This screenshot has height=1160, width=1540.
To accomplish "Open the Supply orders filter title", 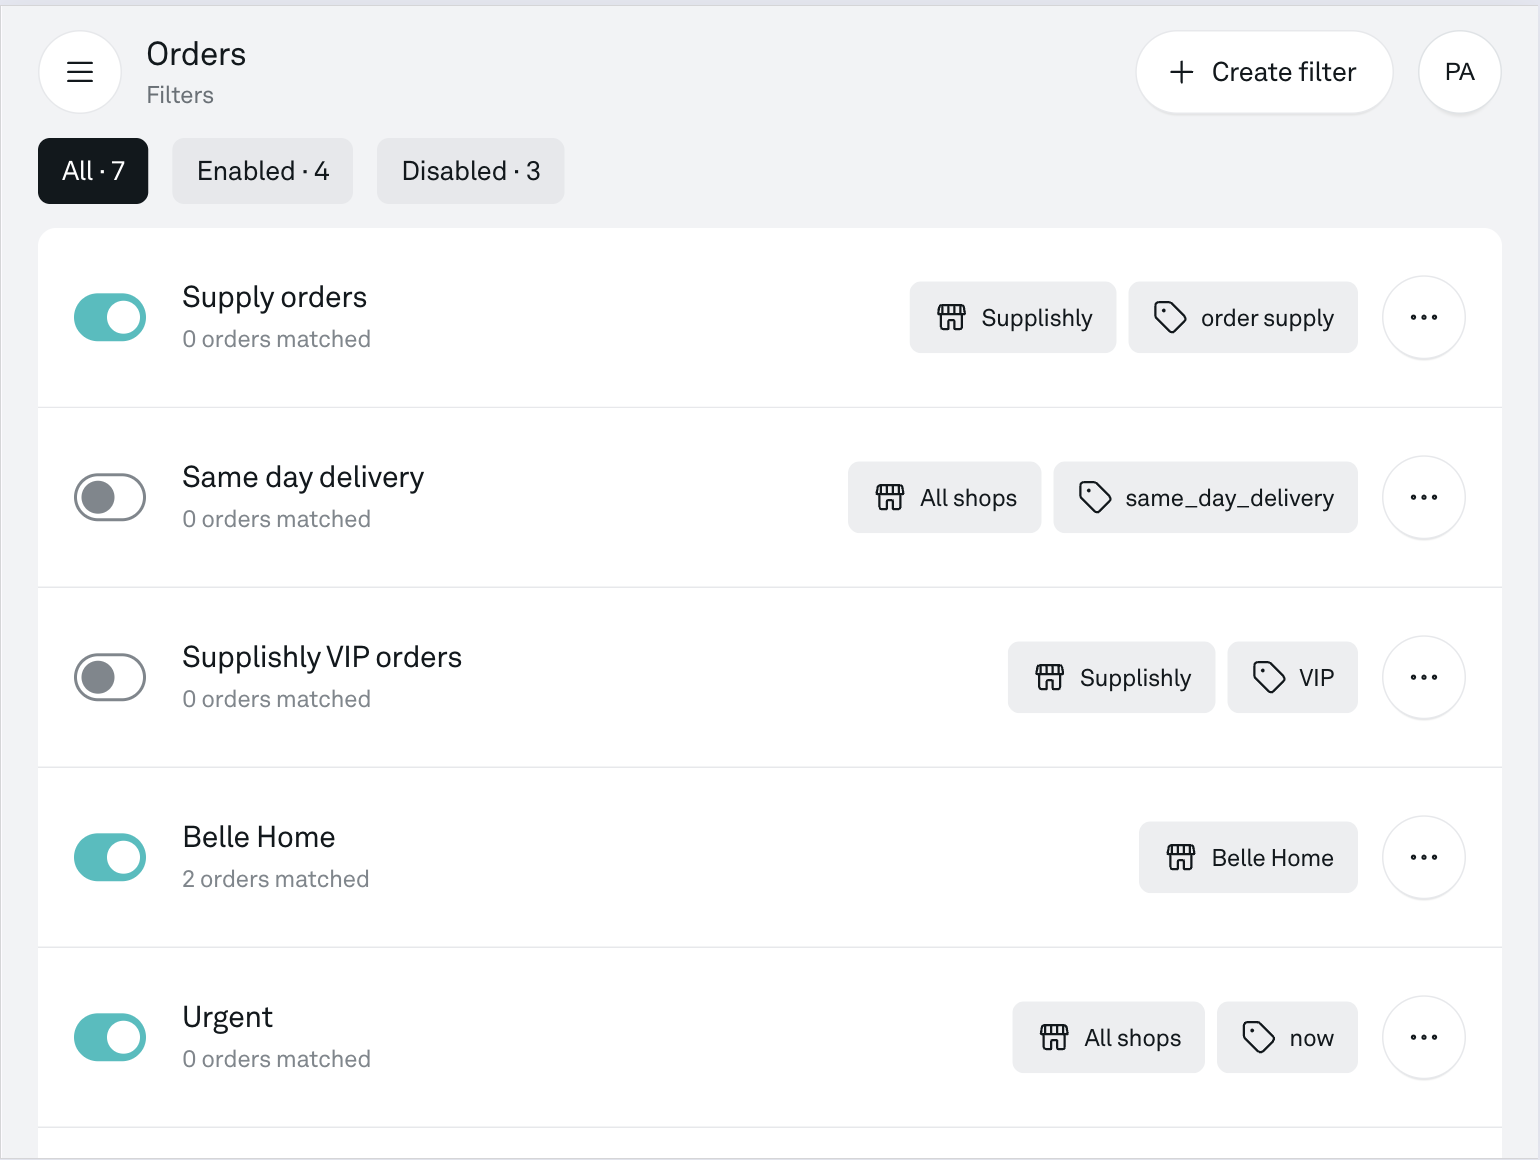I will 274,297.
